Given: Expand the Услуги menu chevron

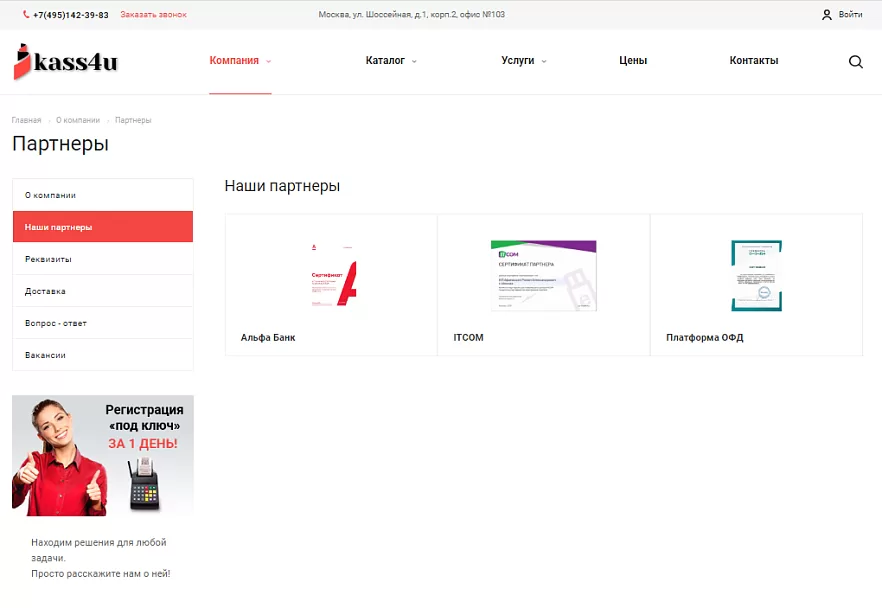Looking at the screenshot, I should click(x=544, y=61).
